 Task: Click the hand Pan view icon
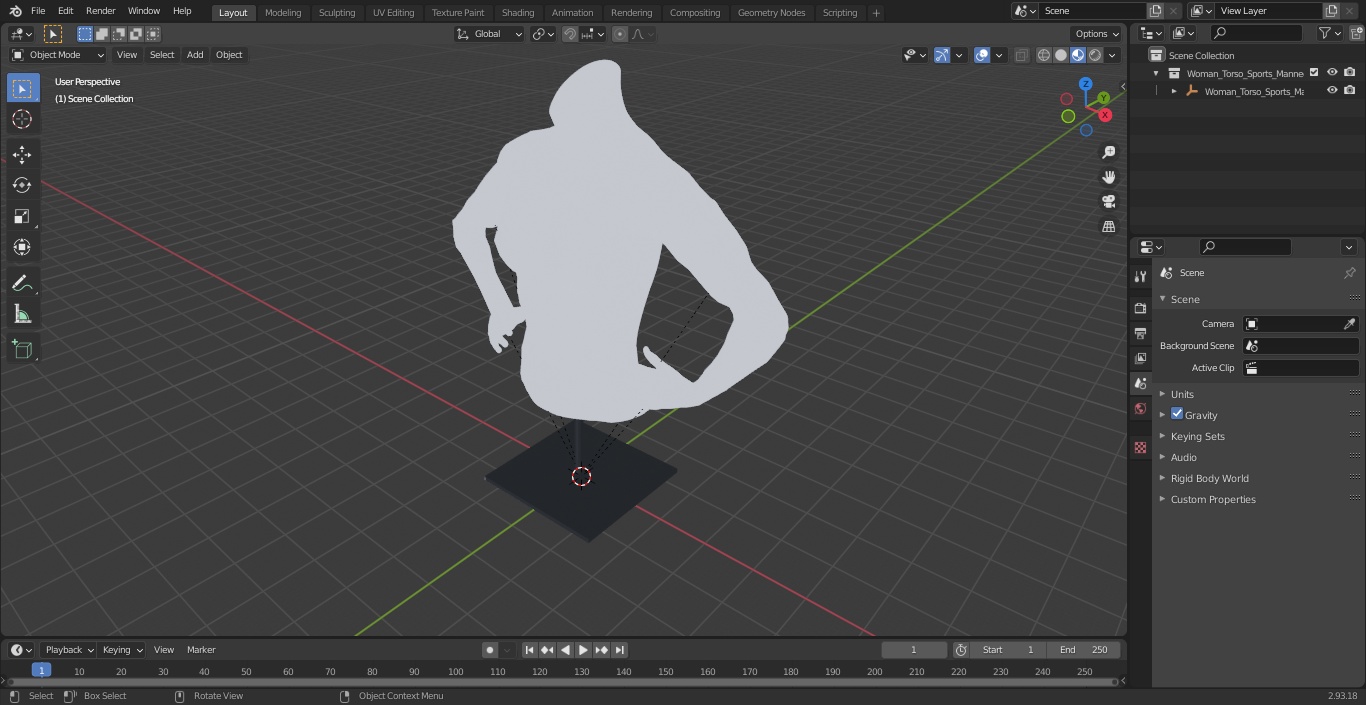coord(1108,177)
